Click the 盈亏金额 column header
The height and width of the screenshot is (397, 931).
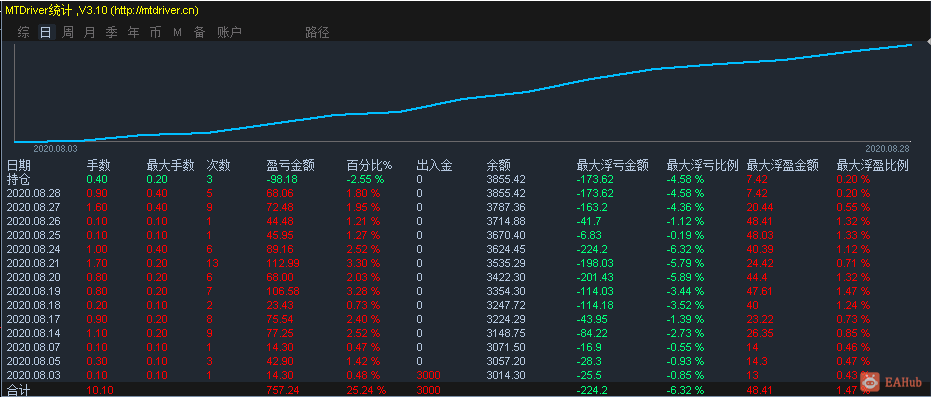tap(290, 166)
